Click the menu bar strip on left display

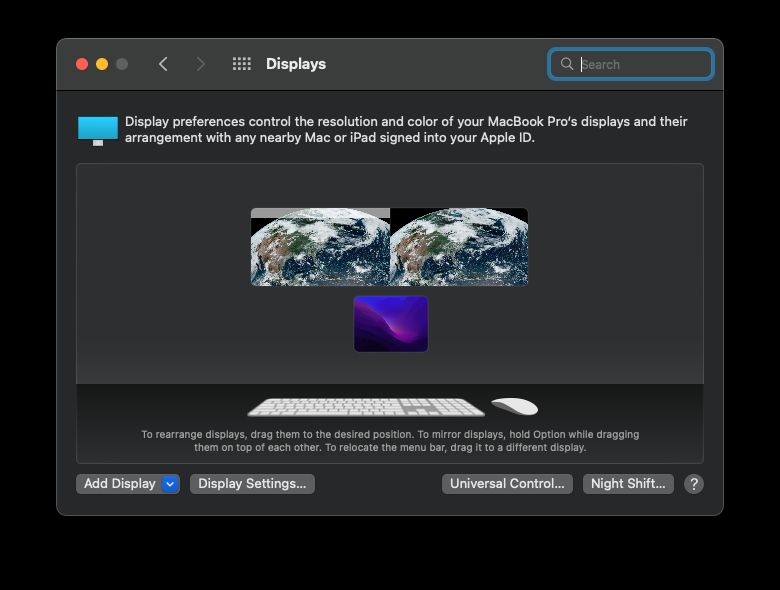click(x=320, y=212)
